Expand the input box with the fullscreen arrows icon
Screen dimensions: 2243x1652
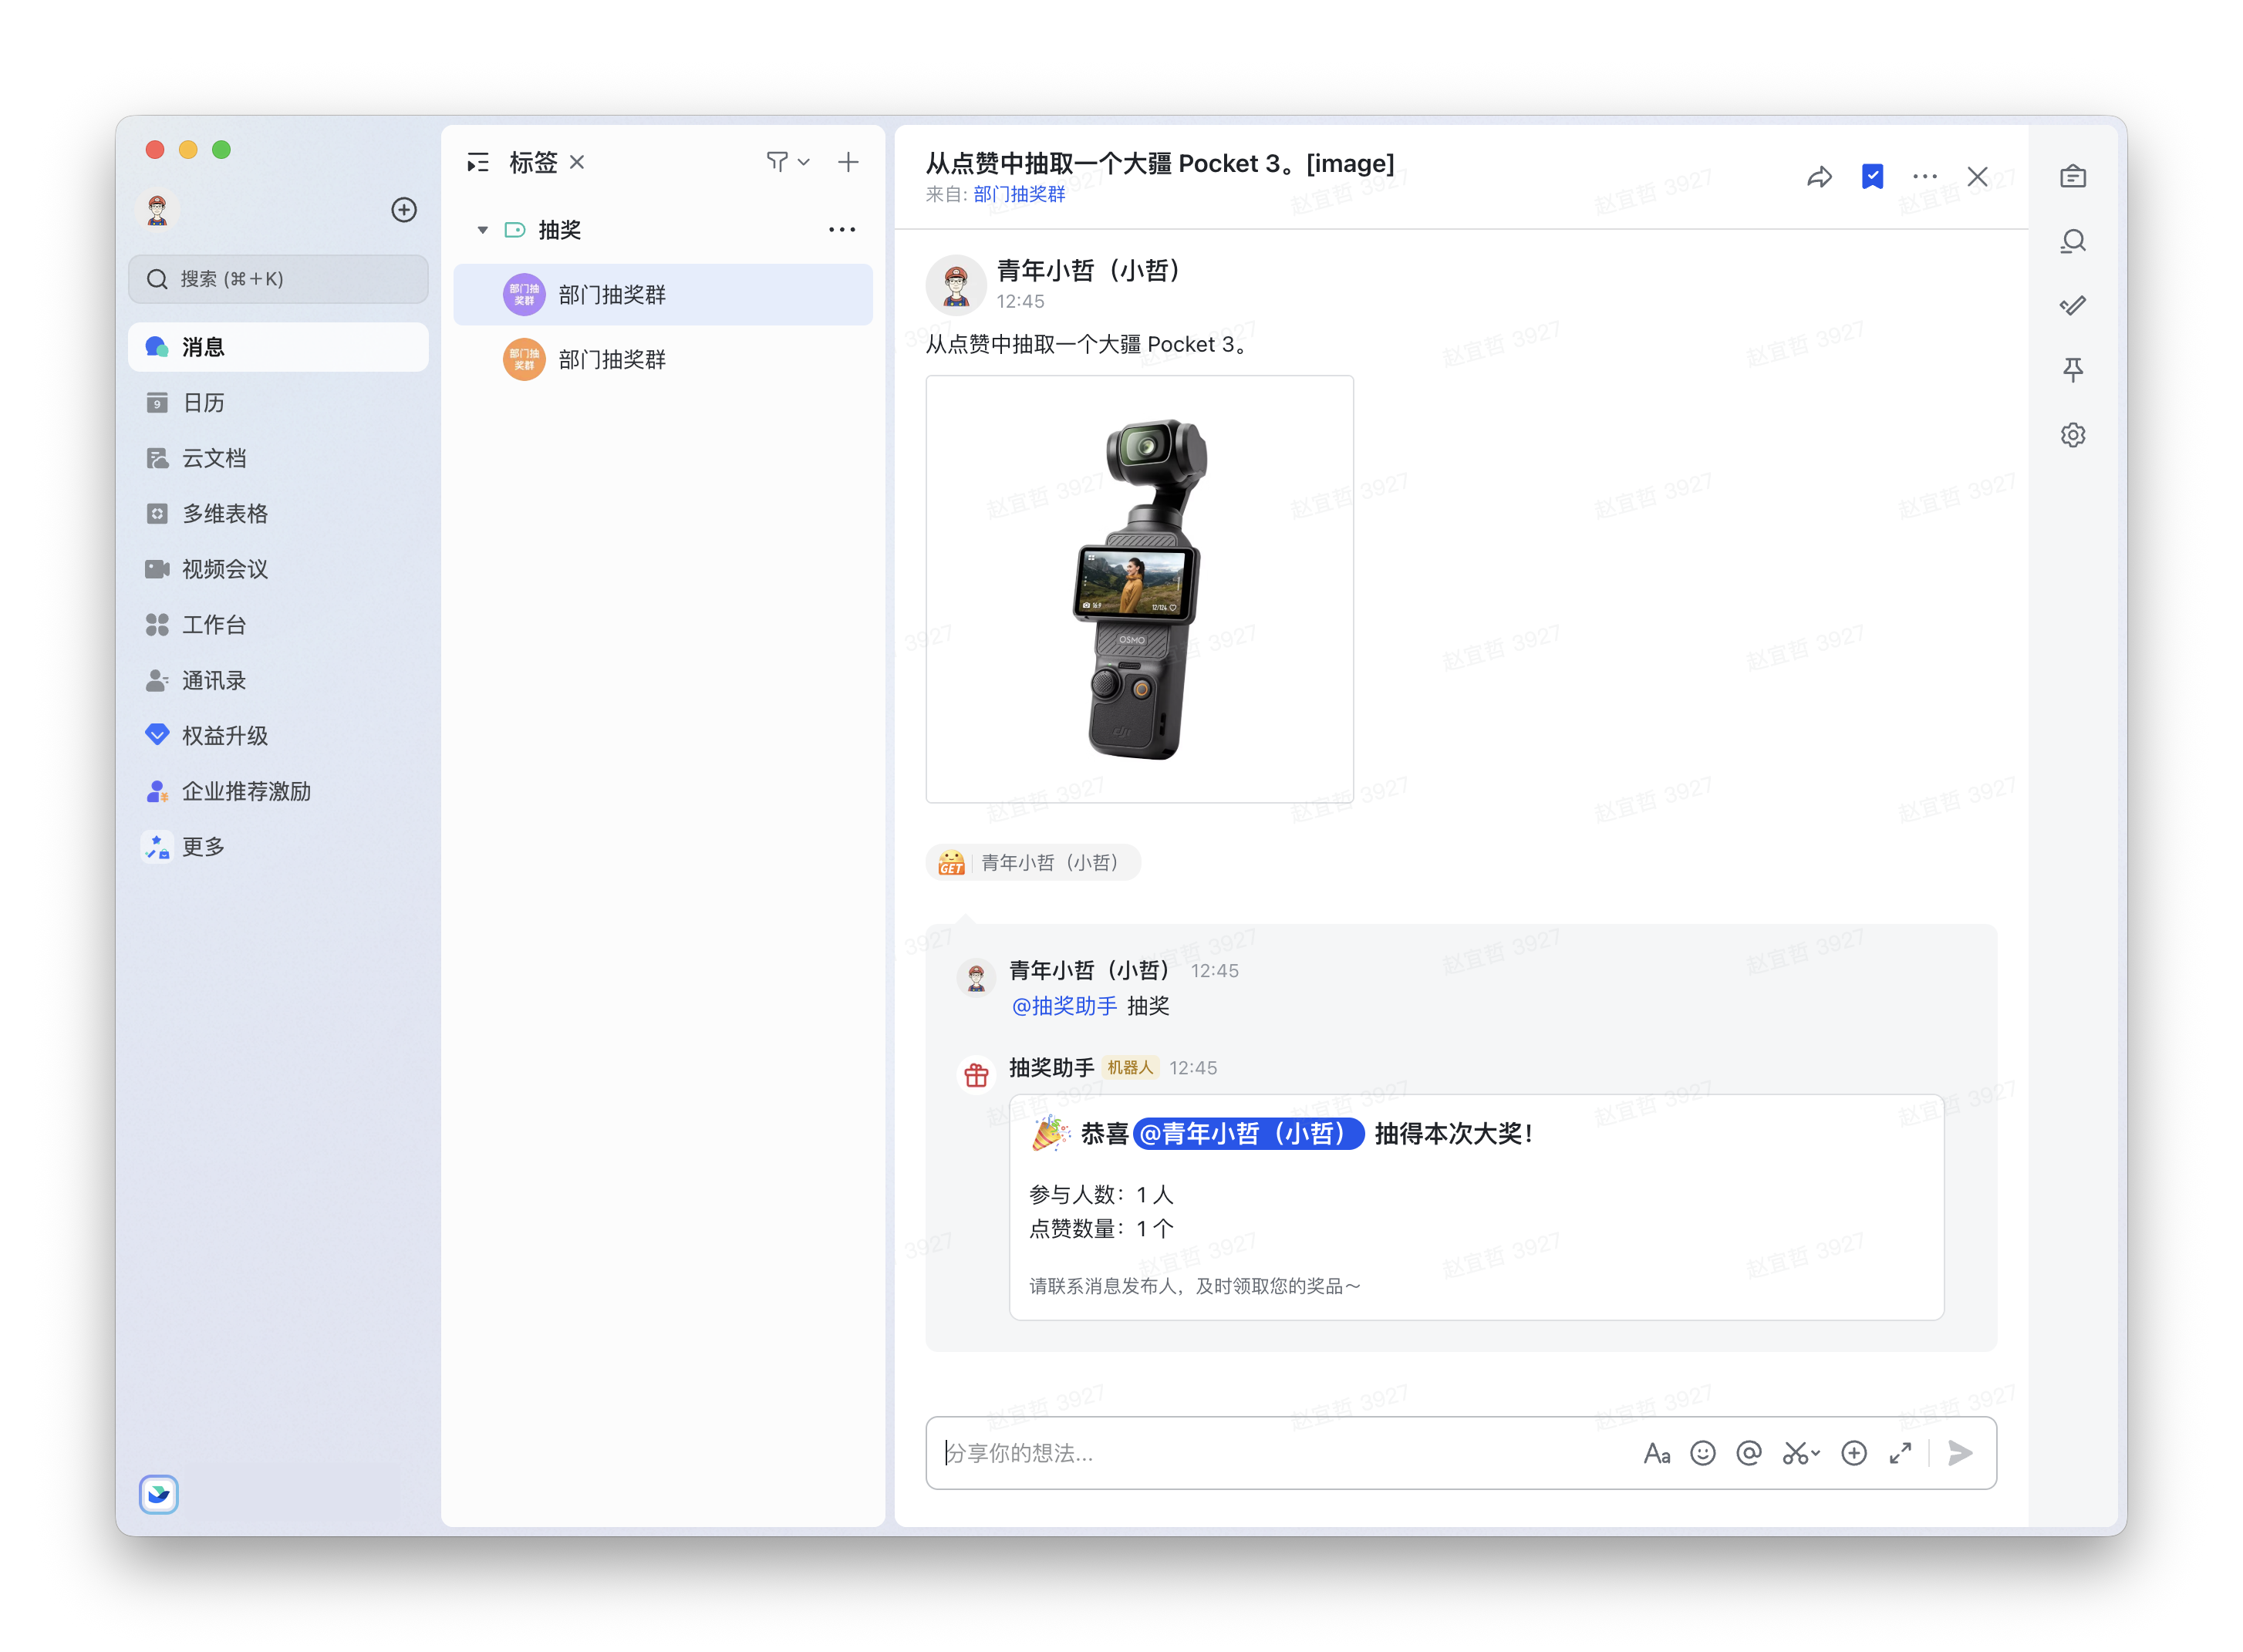click(1900, 1453)
